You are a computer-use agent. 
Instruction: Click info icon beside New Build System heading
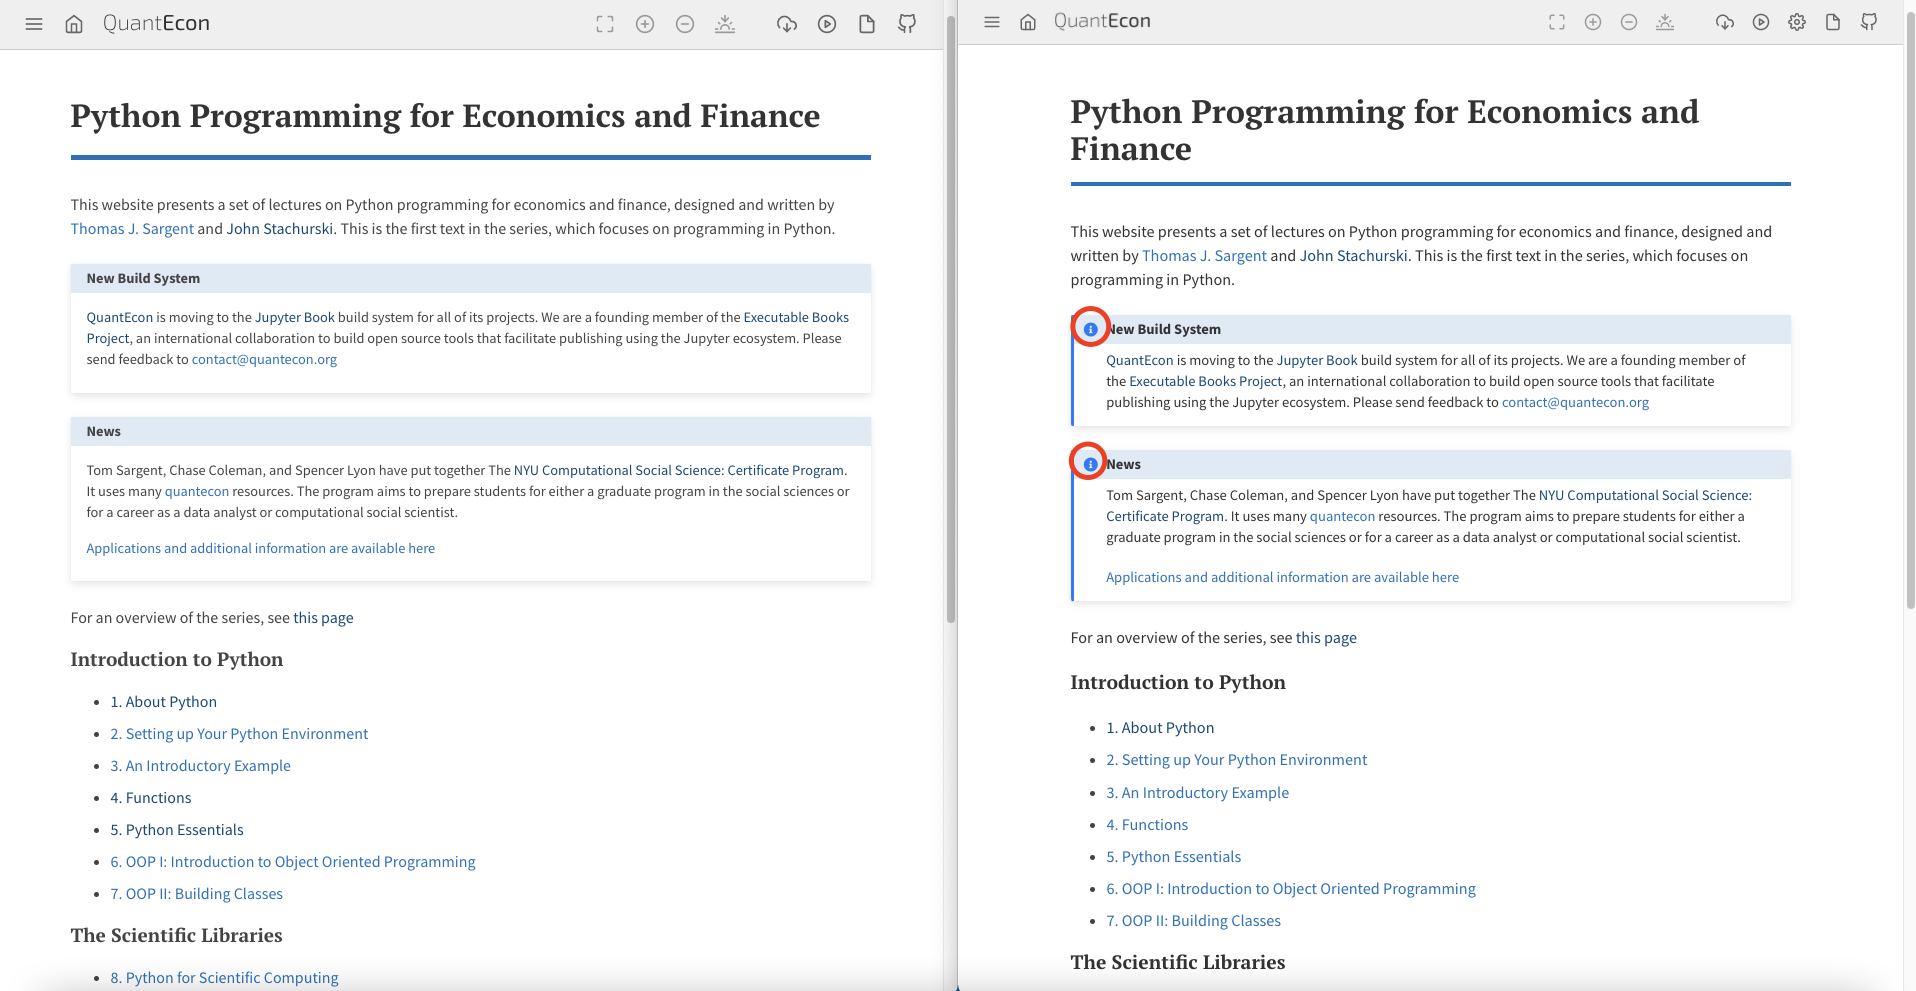1091,329
